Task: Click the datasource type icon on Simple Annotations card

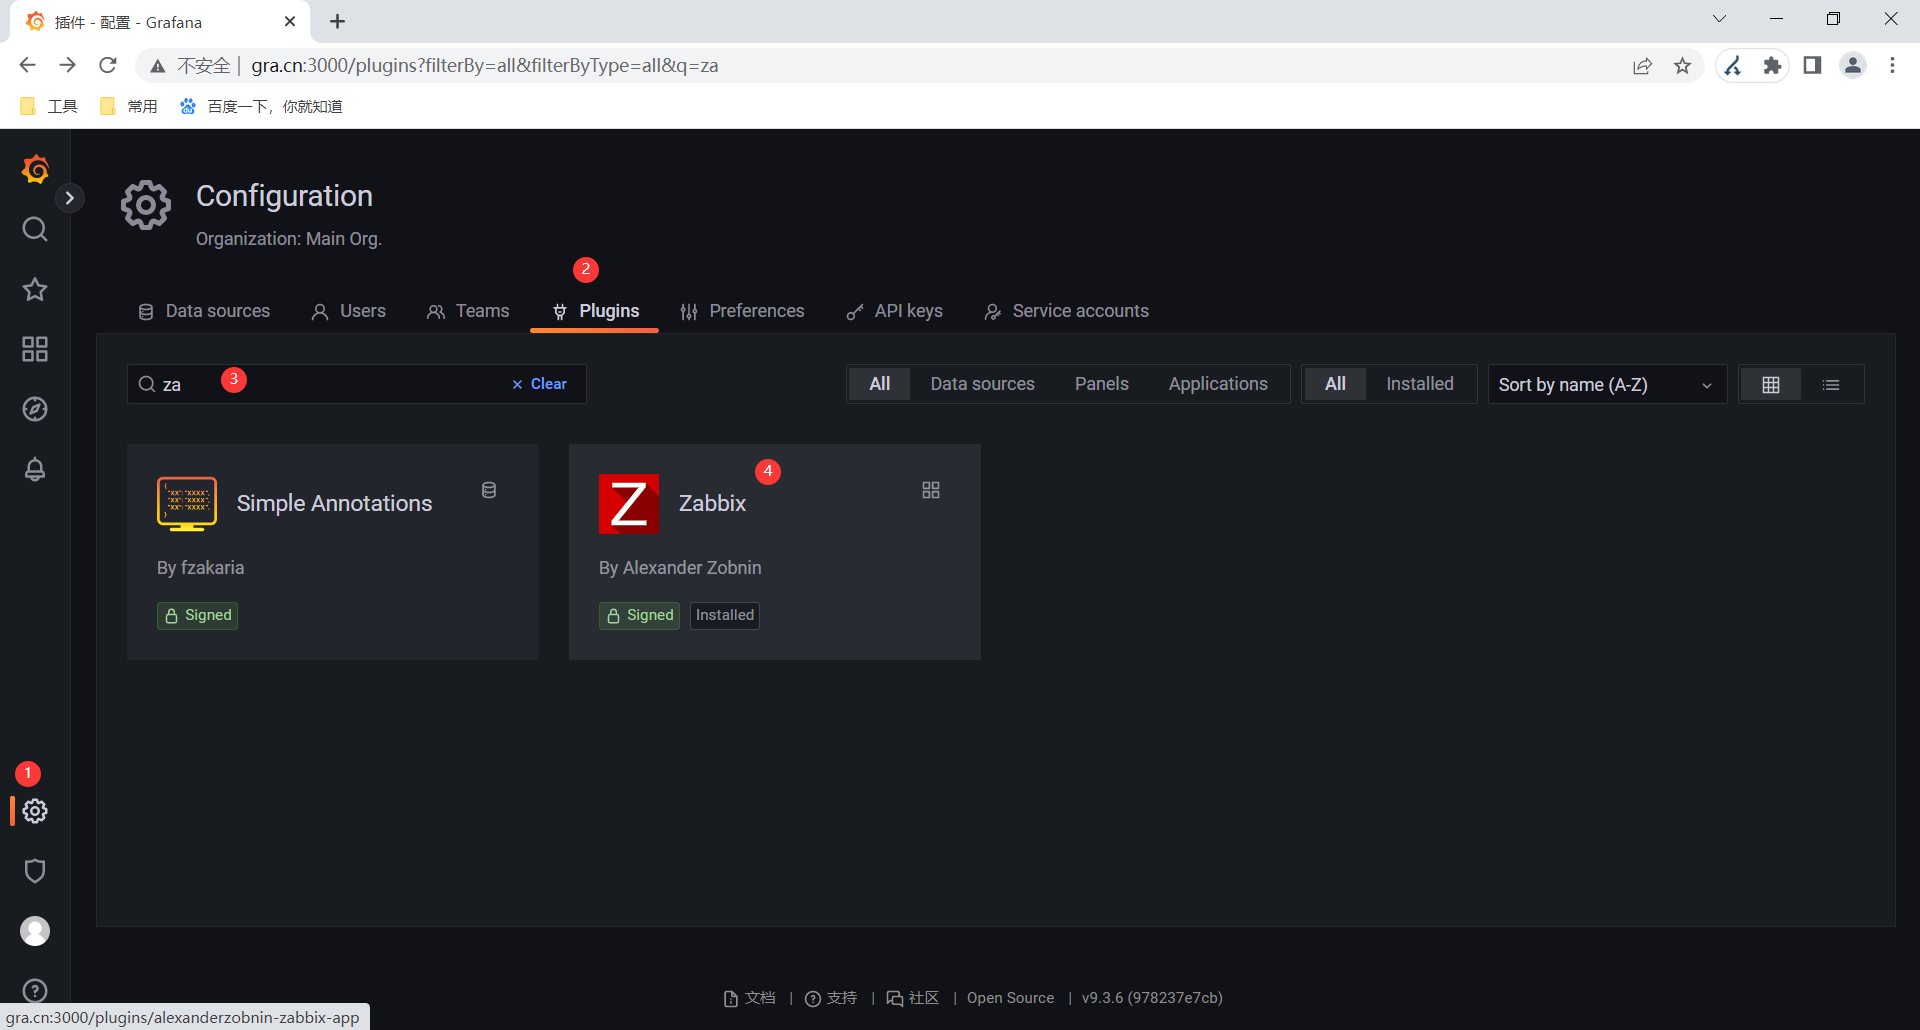Action: [x=489, y=490]
